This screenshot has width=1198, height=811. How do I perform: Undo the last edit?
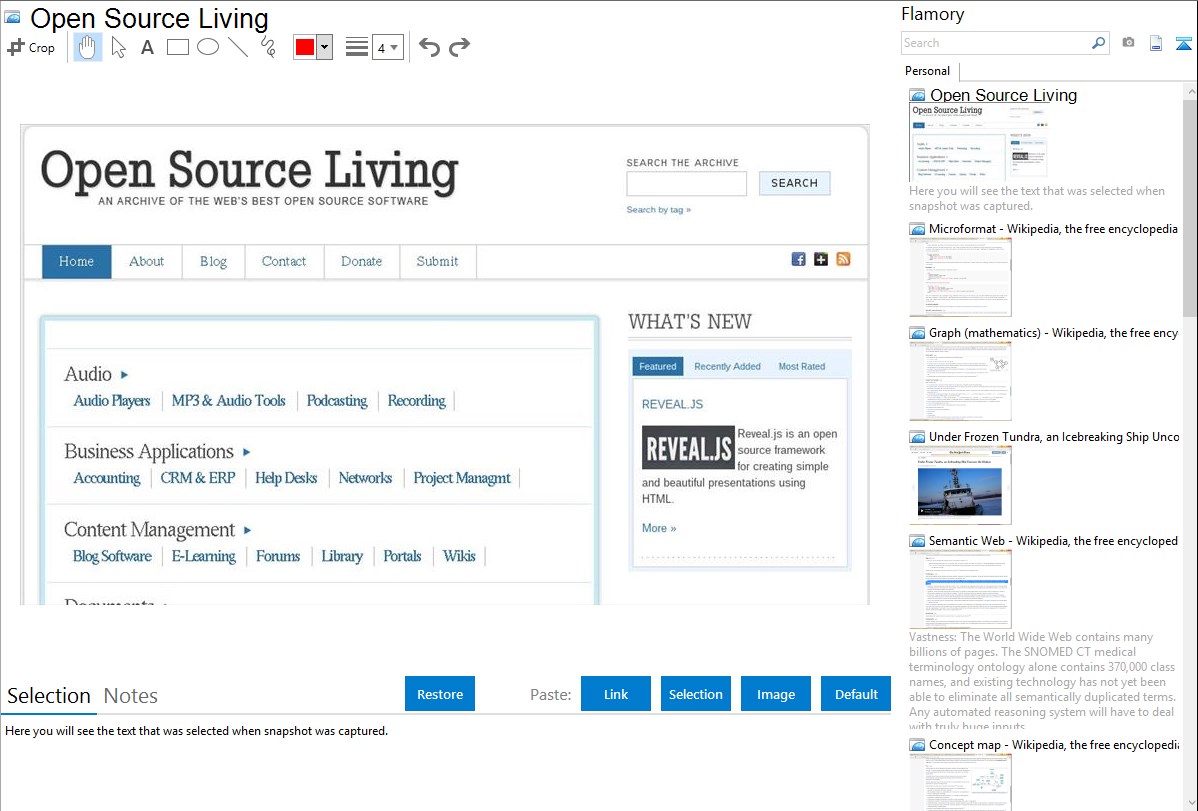pos(429,47)
